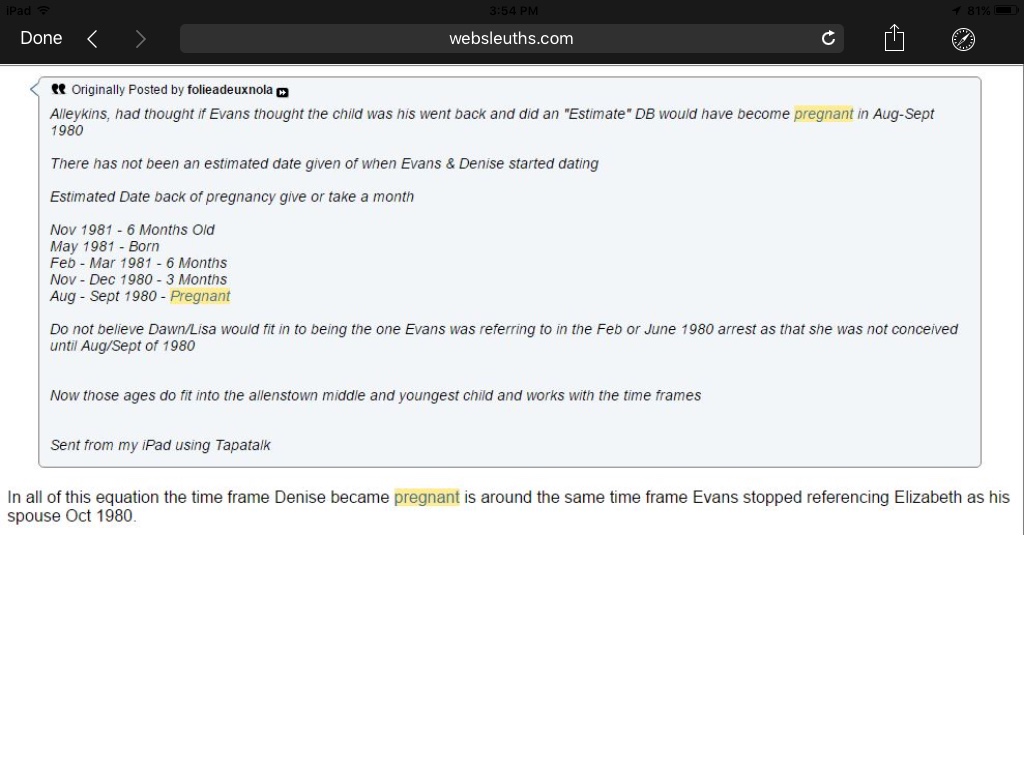Go back with the left chevron
Image resolution: width=1024 pixels, height=768 pixels.
point(92,39)
